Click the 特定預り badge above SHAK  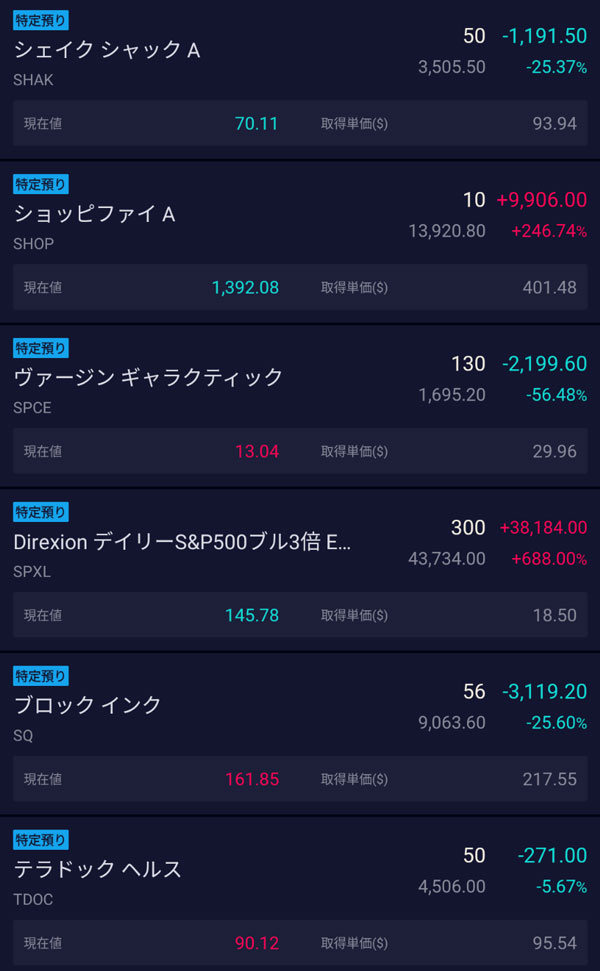[41, 20]
